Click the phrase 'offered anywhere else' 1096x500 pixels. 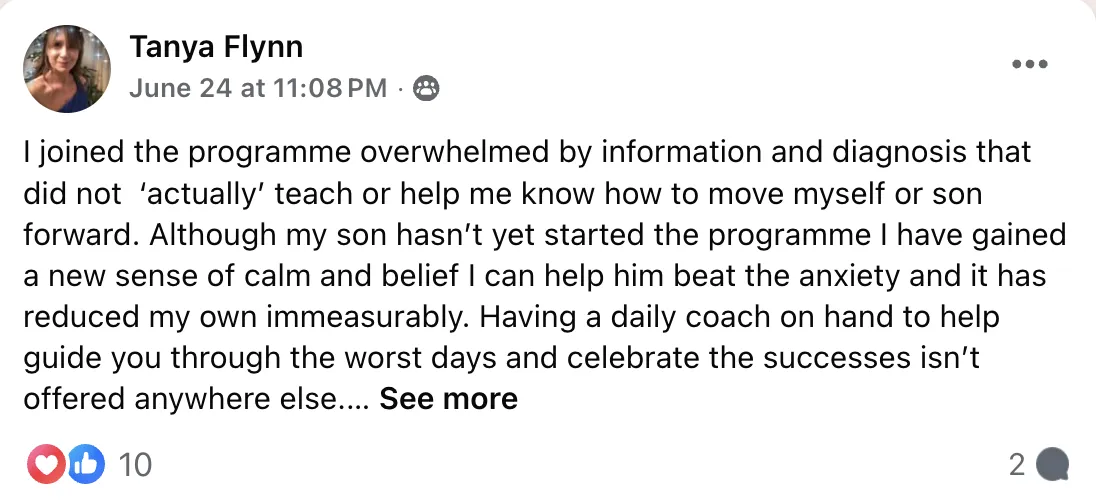(180, 399)
